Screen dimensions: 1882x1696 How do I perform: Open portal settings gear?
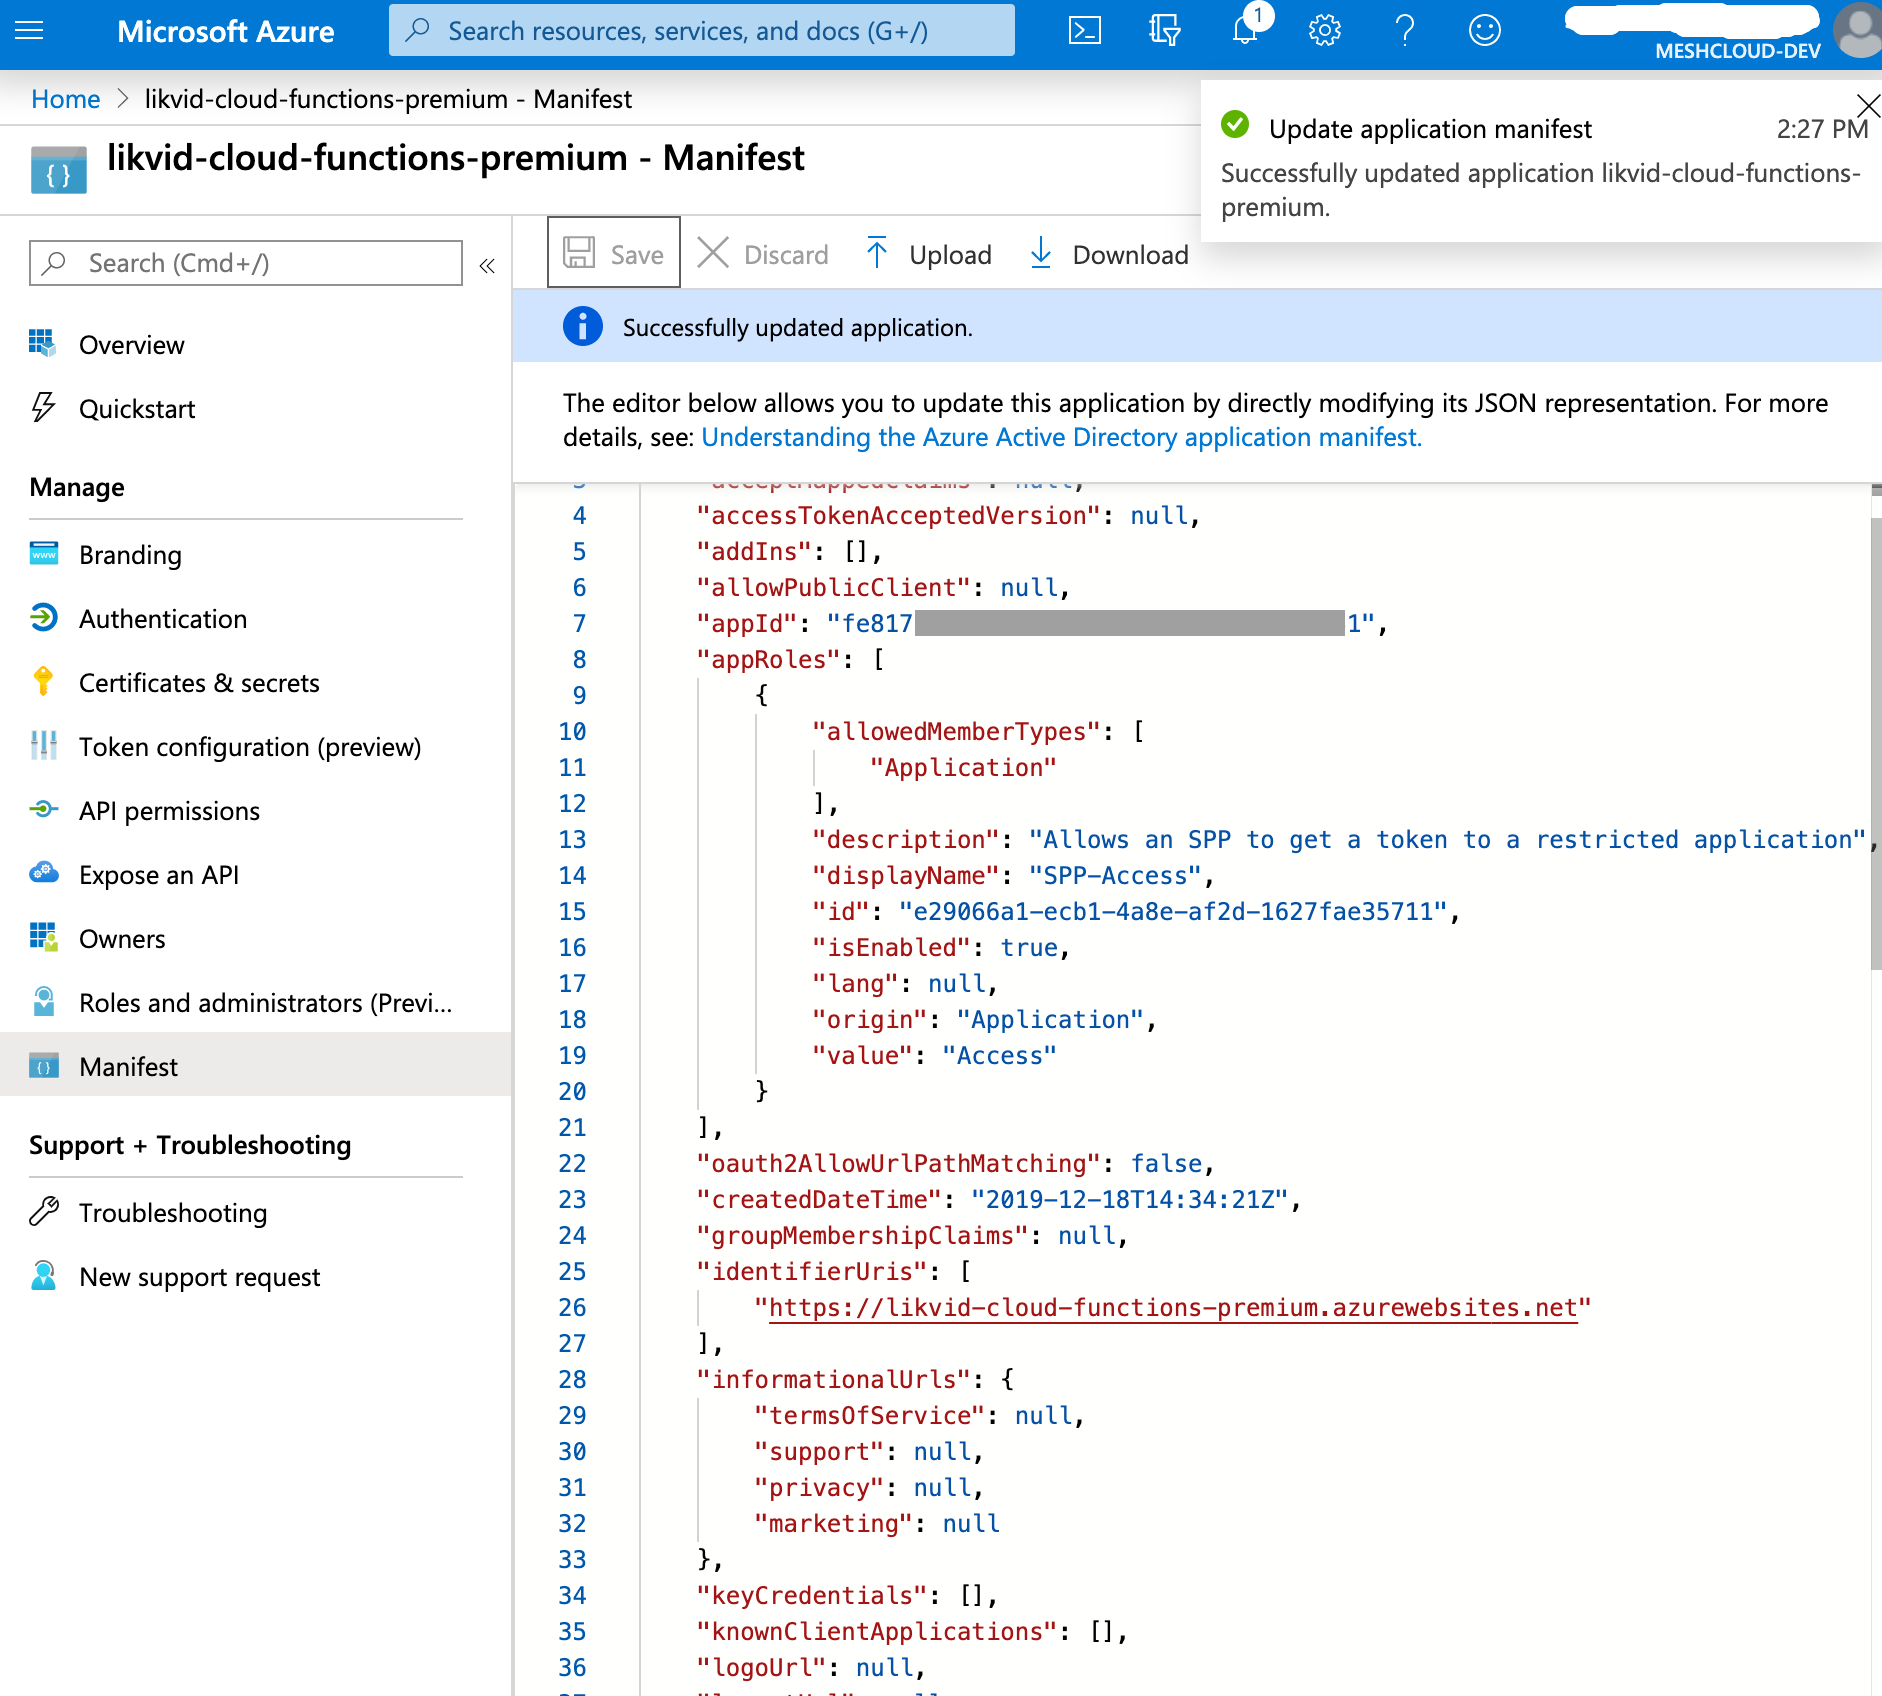pos(1325,30)
